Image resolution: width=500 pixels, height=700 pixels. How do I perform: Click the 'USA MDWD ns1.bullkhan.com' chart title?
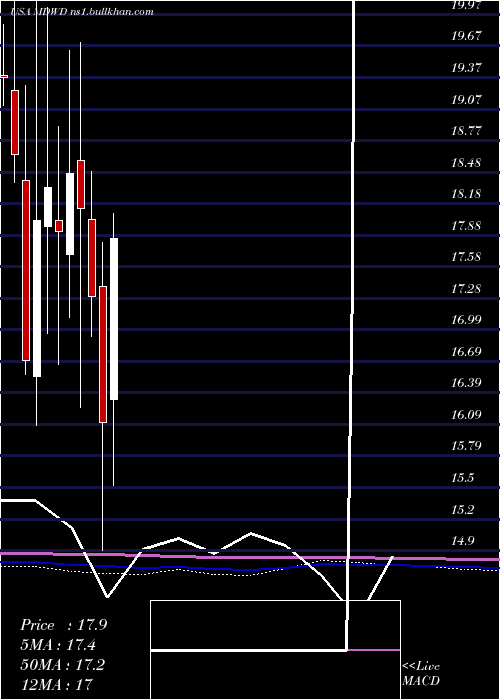pyautogui.click(x=83, y=12)
